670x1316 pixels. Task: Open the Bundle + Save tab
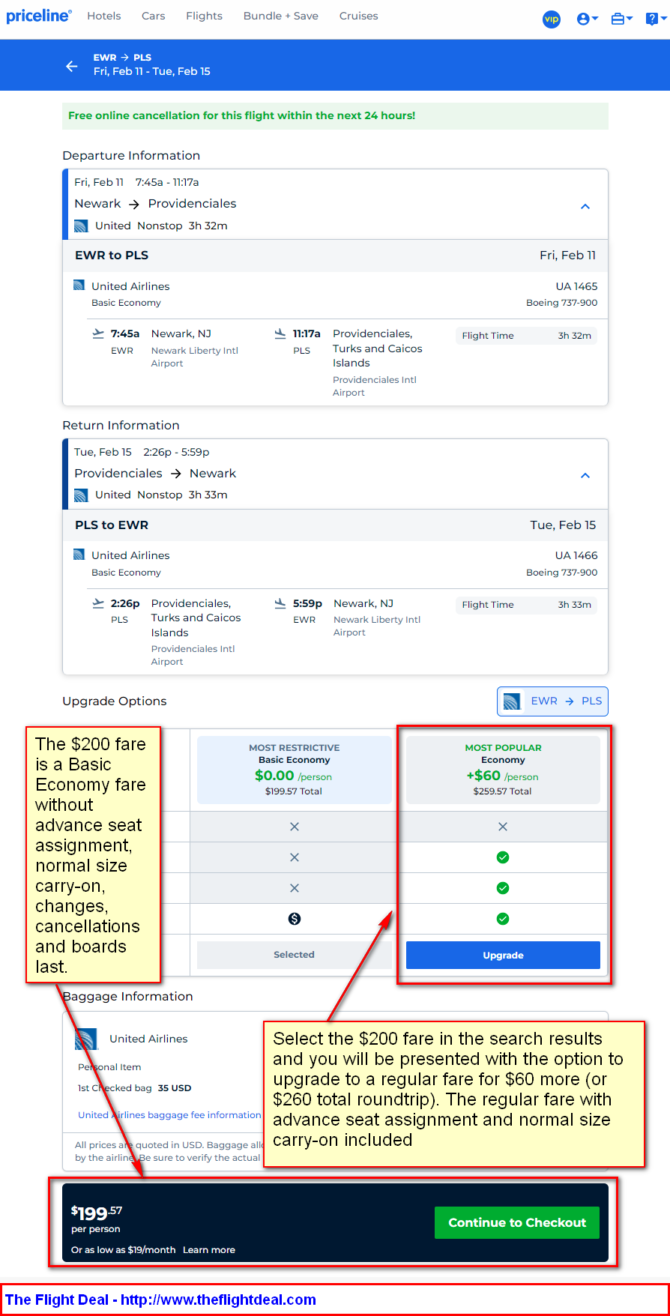(281, 16)
